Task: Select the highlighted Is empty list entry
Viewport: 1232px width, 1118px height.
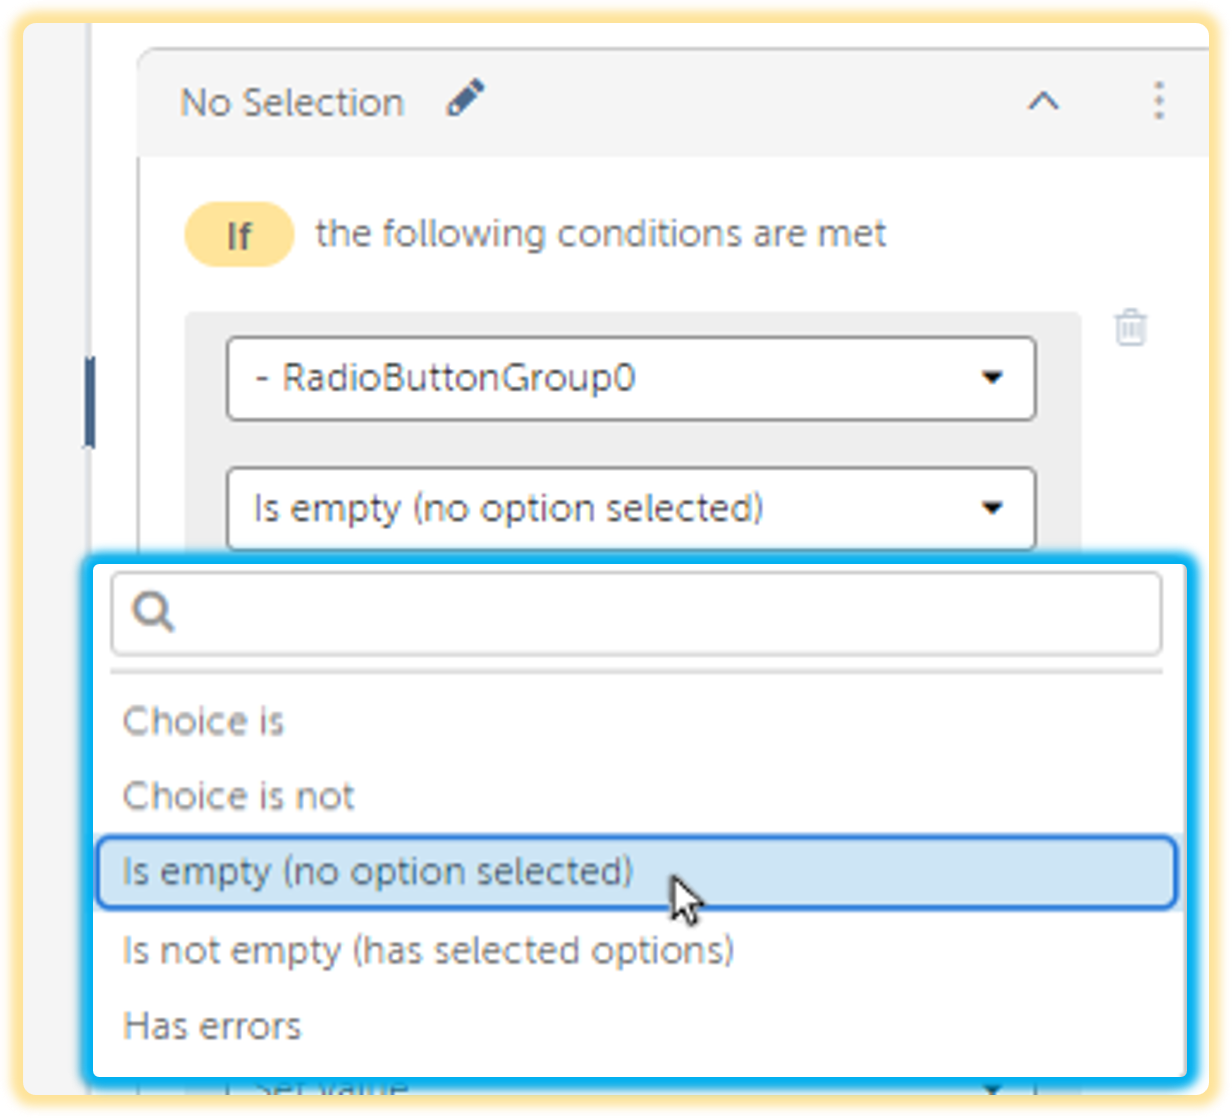Action: tap(377, 871)
